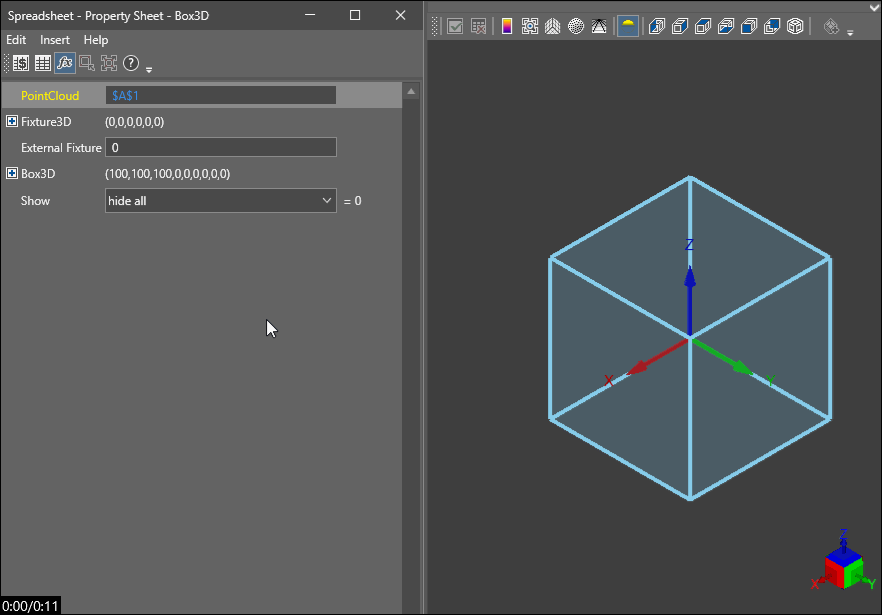Click the External Fixture input field
The width and height of the screenshot is (882, 615).
(220, 148)
